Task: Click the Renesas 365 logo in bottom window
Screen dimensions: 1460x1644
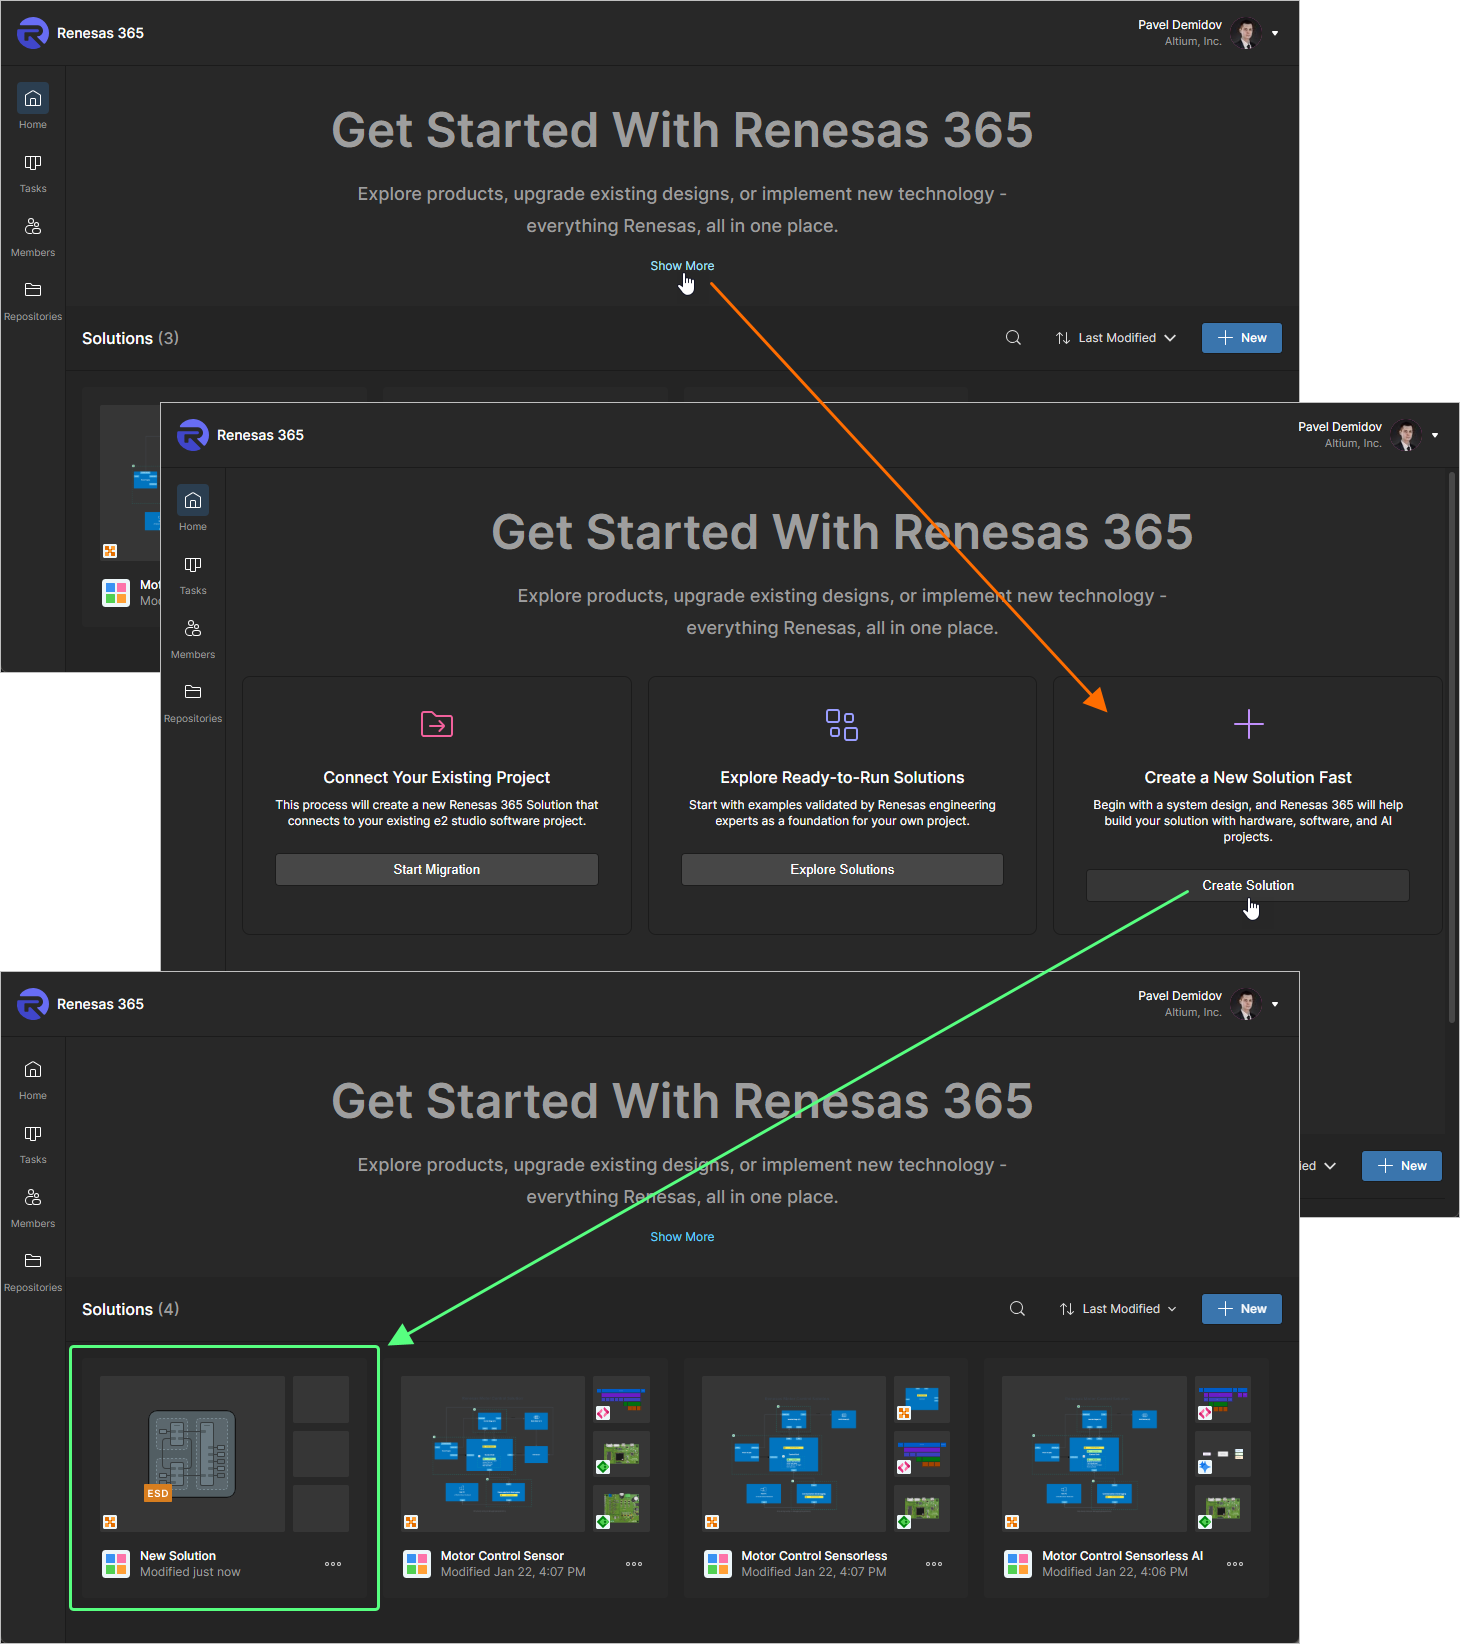Action: [33, 1004]
